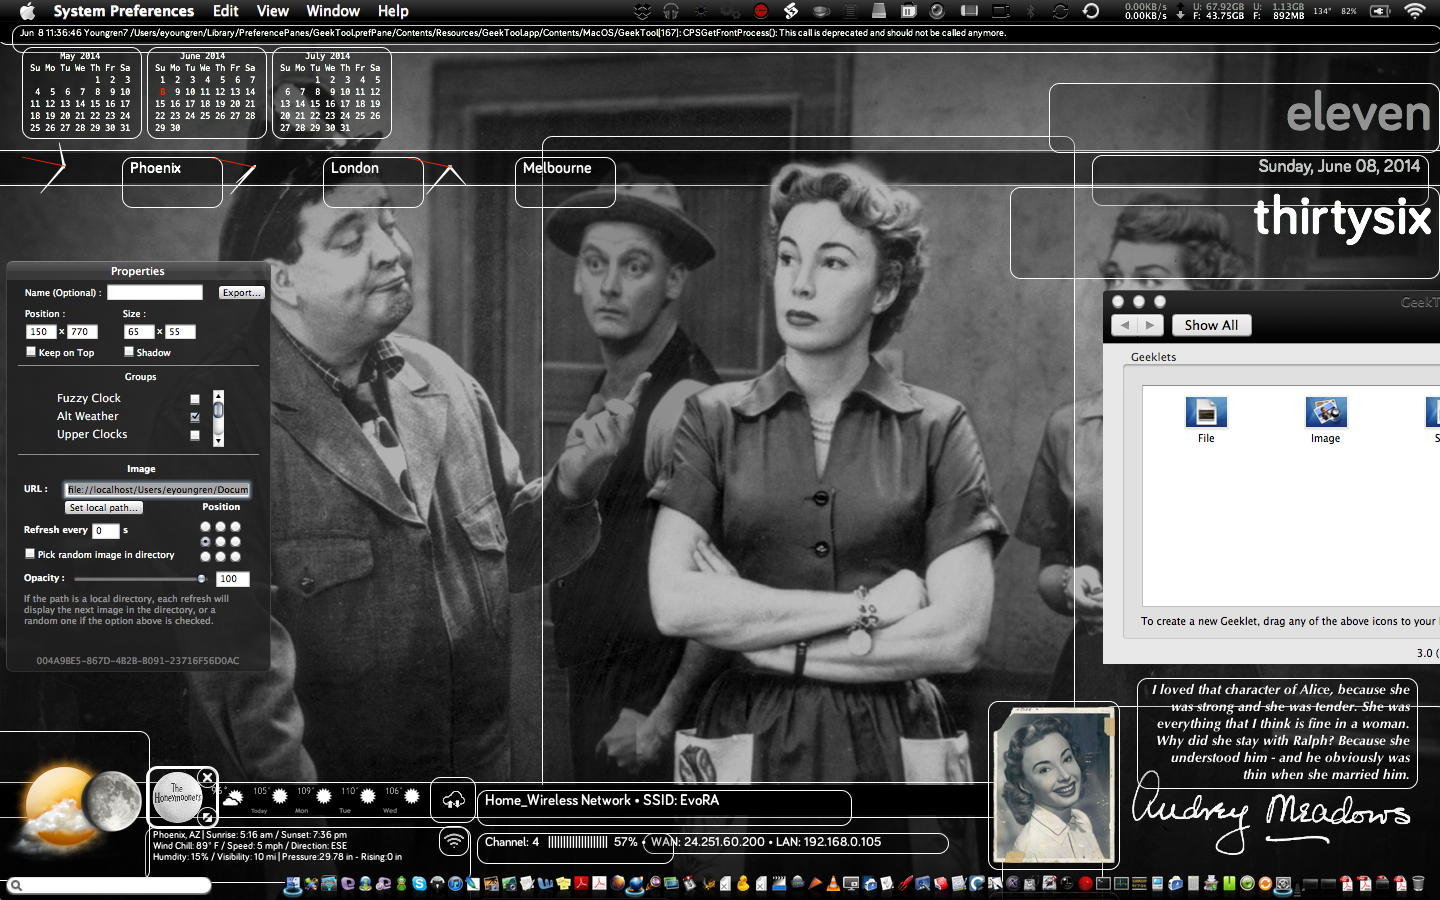Click the battery status icon in menu bar
Viewport: 1440px width, 900px height.
[x=1380, y=11]
